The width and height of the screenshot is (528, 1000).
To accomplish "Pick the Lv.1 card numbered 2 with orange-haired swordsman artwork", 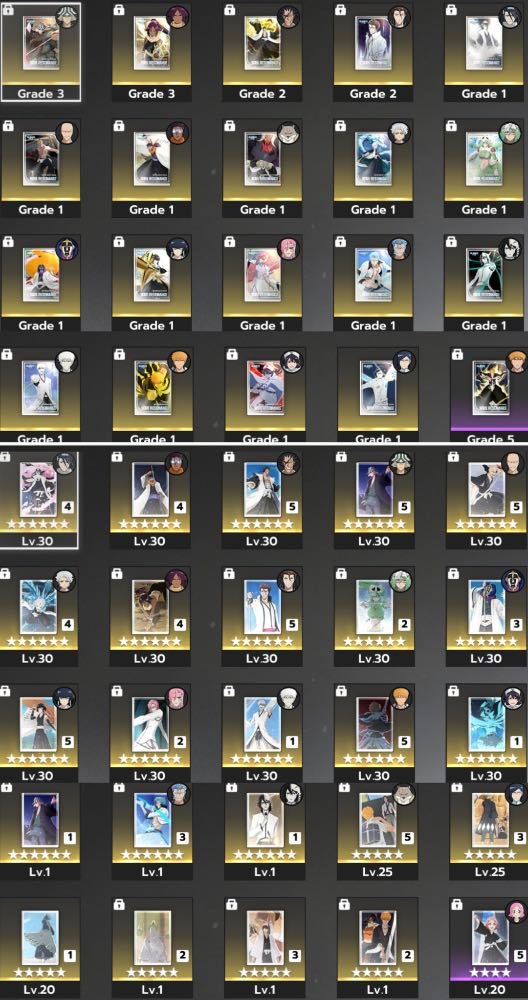I will [378, 948].
